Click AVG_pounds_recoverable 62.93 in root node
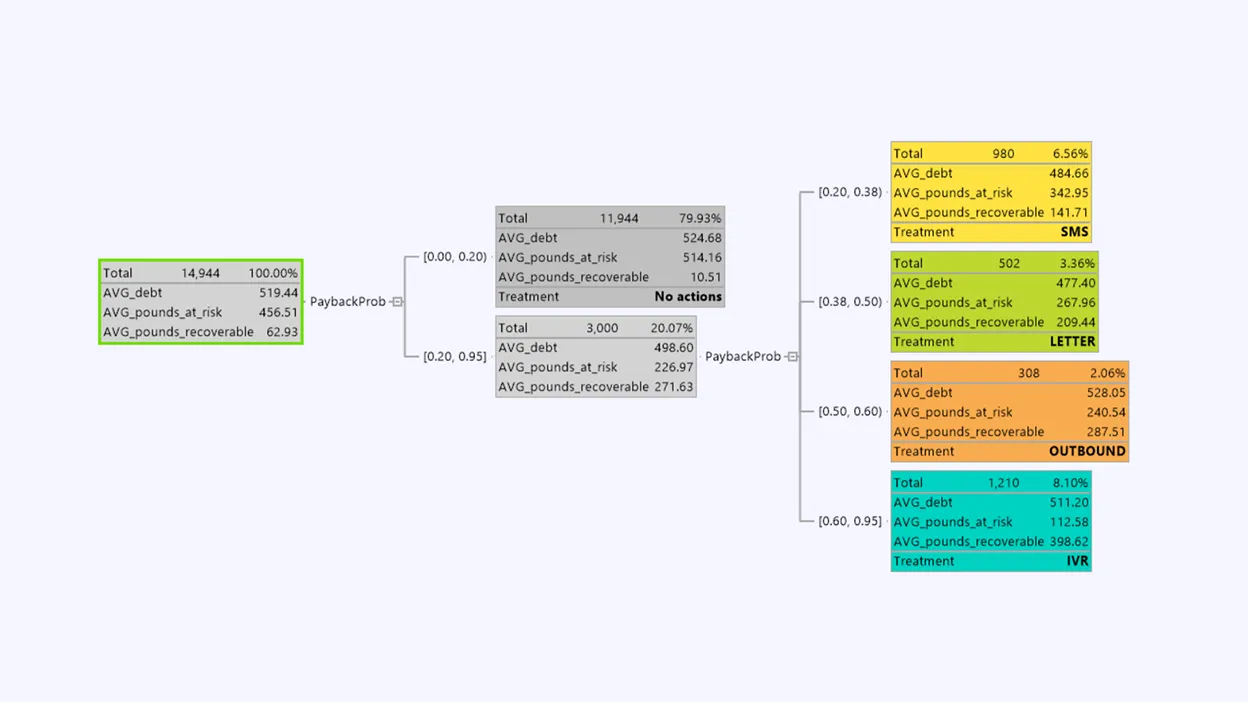Image resolution: width=1248 pixels, height=702 pixels. point(201,332)
